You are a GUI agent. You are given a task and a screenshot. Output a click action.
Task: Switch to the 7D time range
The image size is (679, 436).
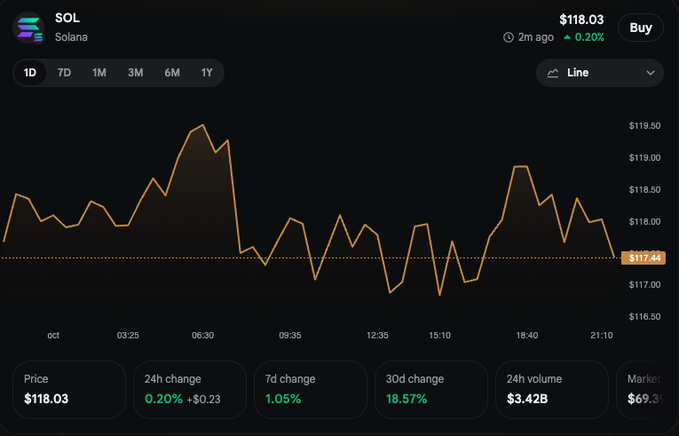pos(64,73)
